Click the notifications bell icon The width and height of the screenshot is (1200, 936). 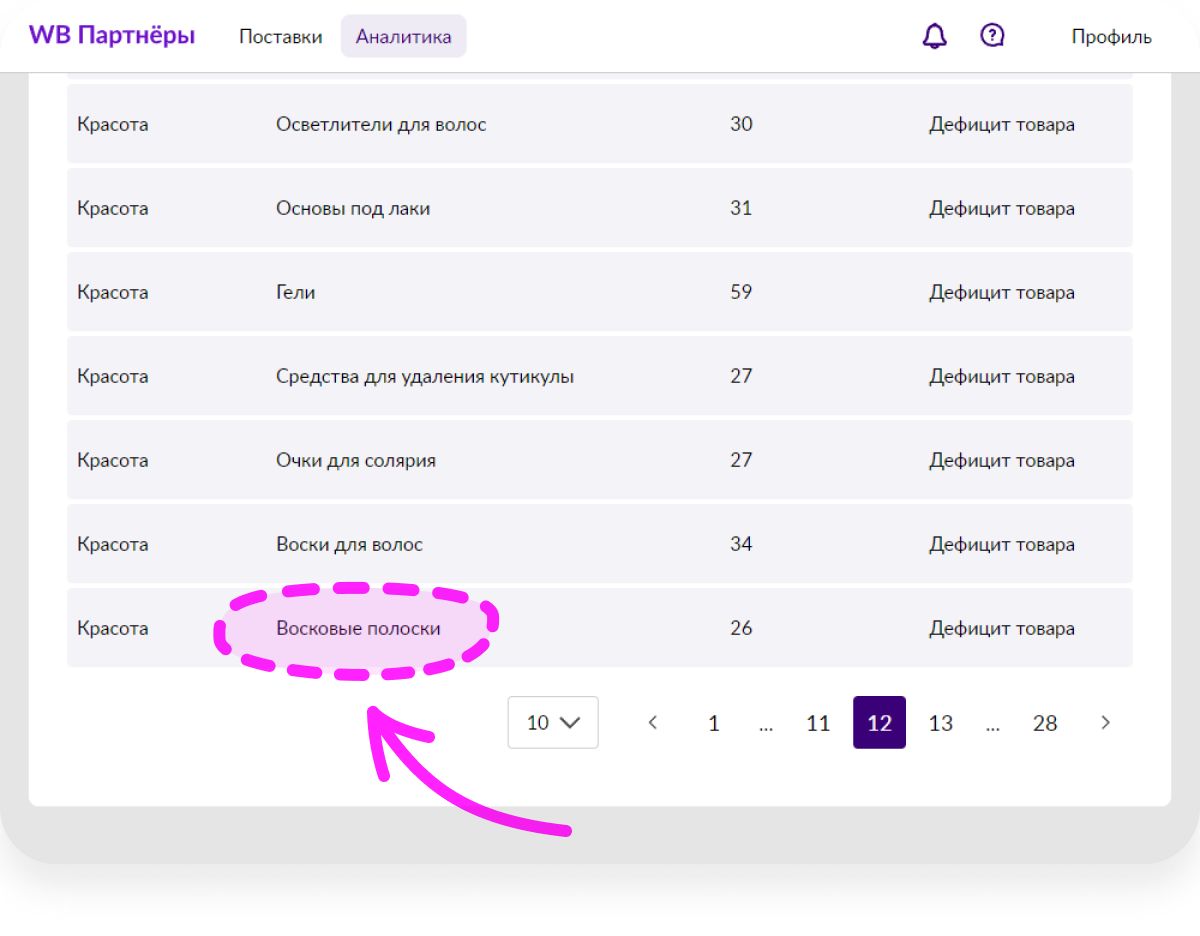934,37
